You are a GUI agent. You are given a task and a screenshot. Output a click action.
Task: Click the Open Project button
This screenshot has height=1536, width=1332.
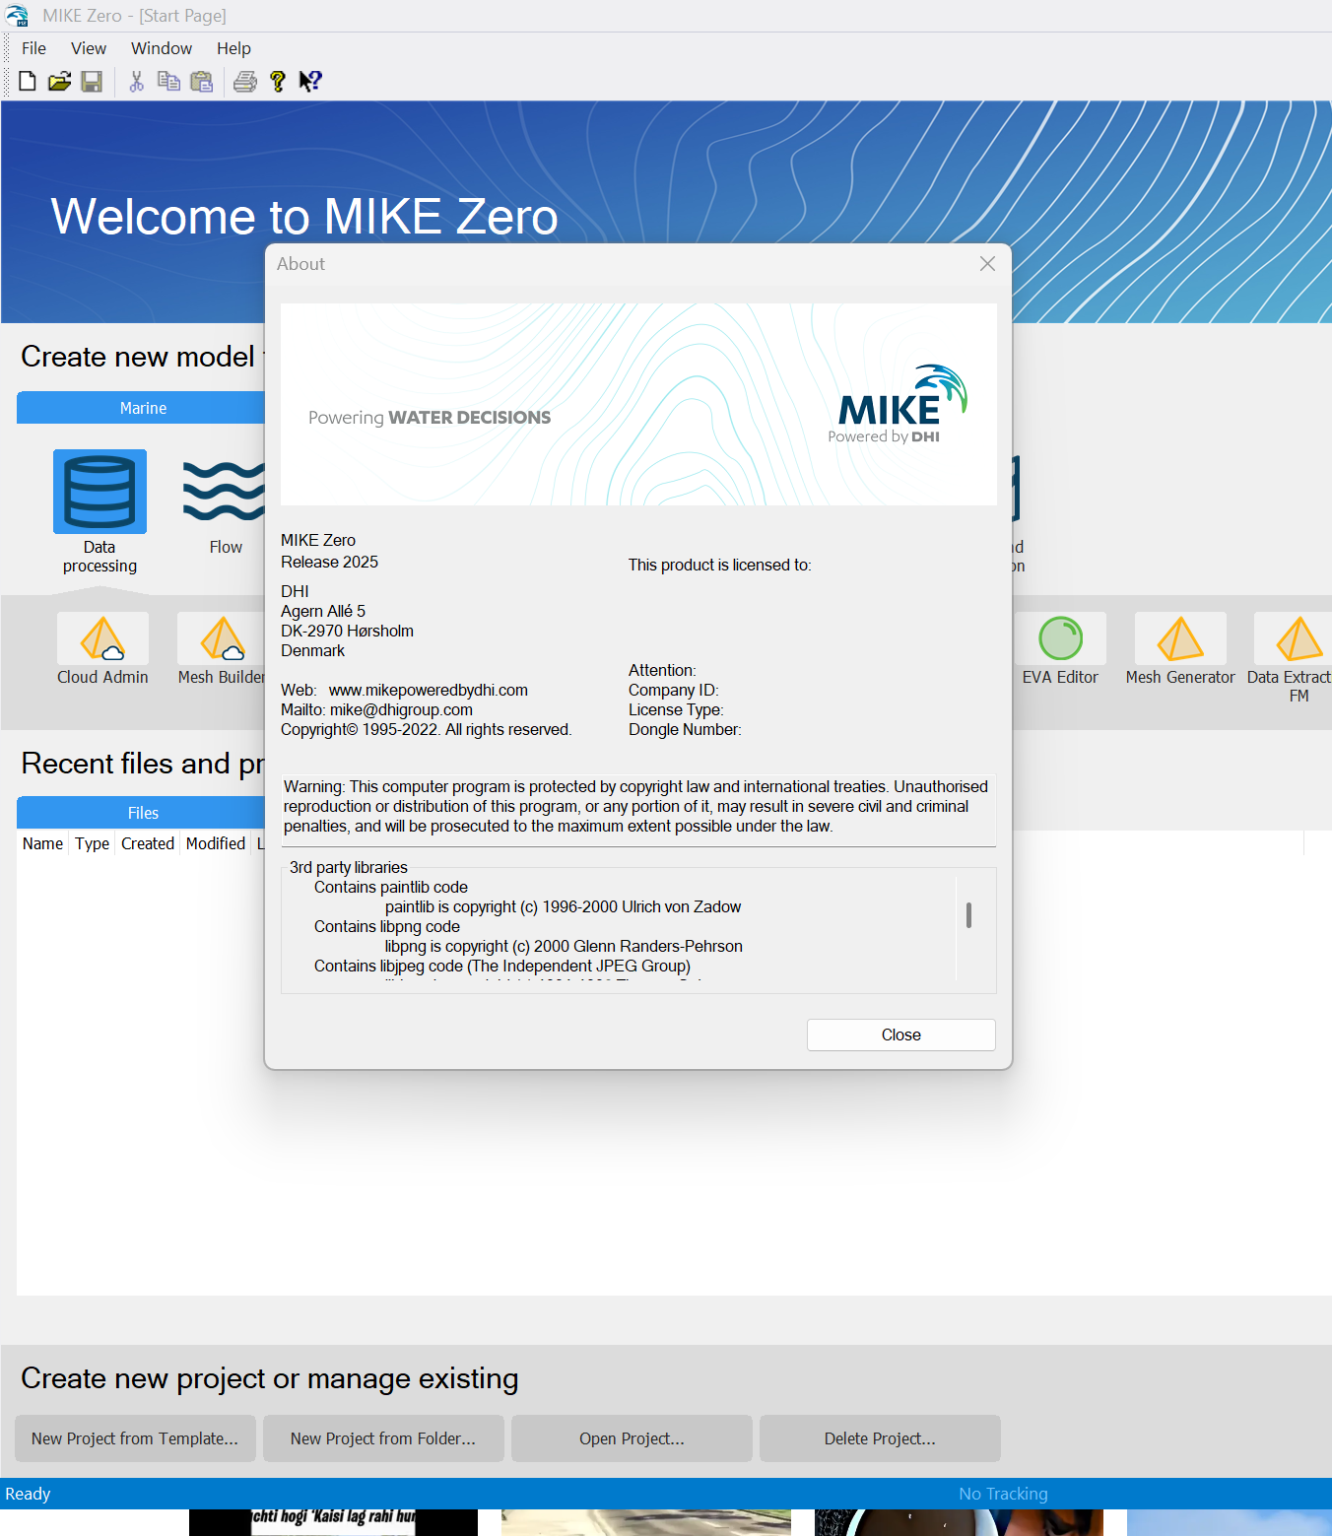(x=632, y=1438)
